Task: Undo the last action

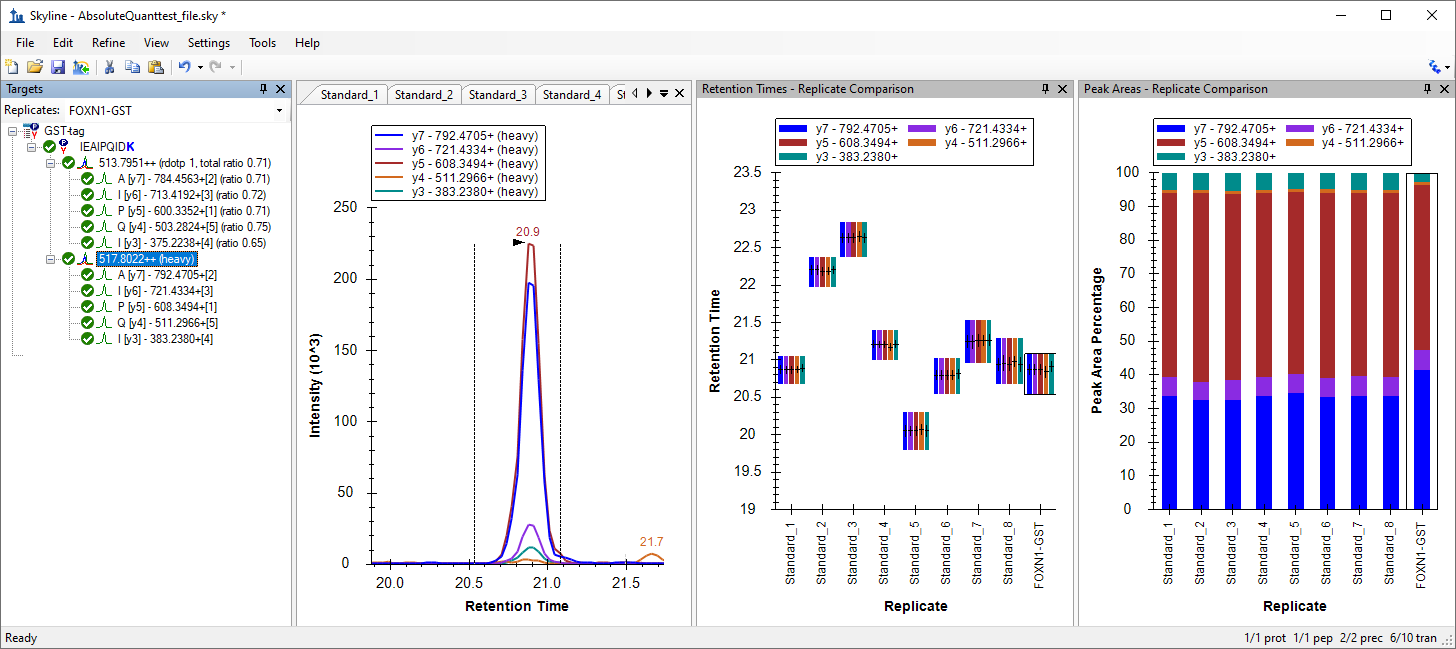Action: coord(184,67)
